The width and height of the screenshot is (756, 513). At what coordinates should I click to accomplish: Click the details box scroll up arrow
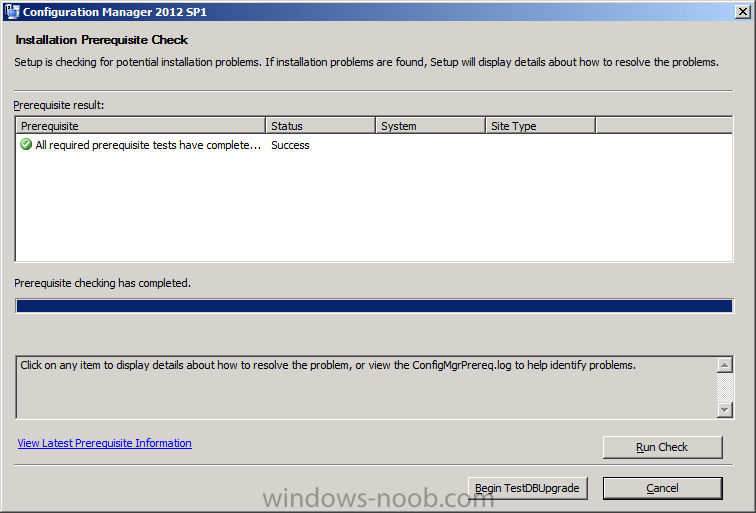point(725,365)
